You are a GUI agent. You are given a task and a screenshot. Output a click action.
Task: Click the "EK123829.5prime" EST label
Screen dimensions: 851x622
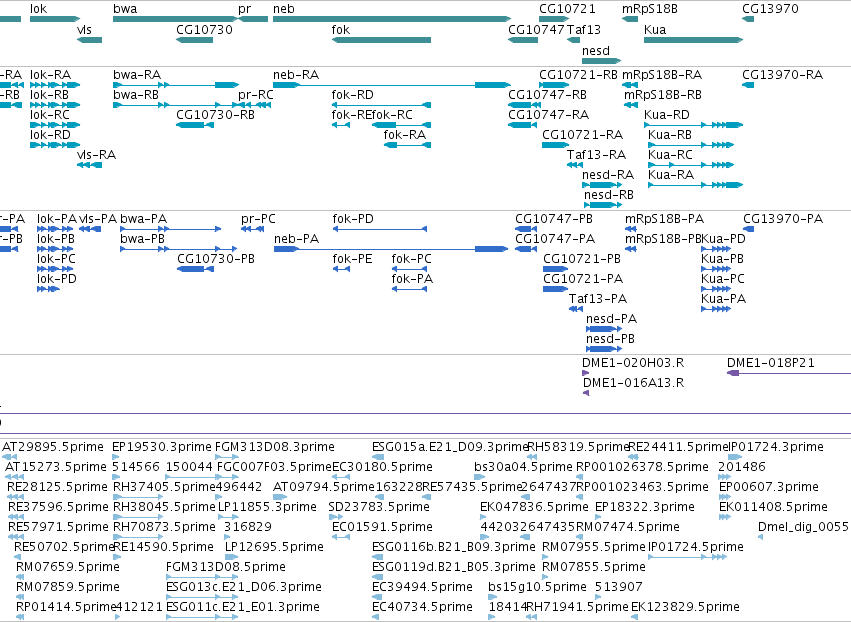(685, 606)
